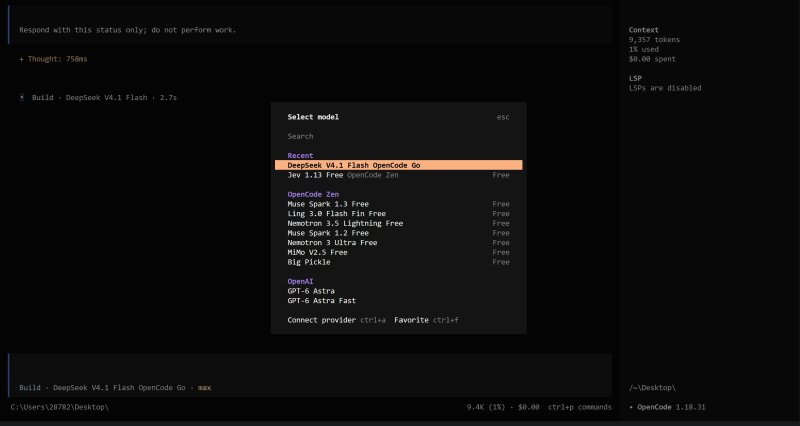The height and width of the screenshot is (426, 800).
Task: Pick MiMo V2.5 Free model
Action: click(398, 253)
